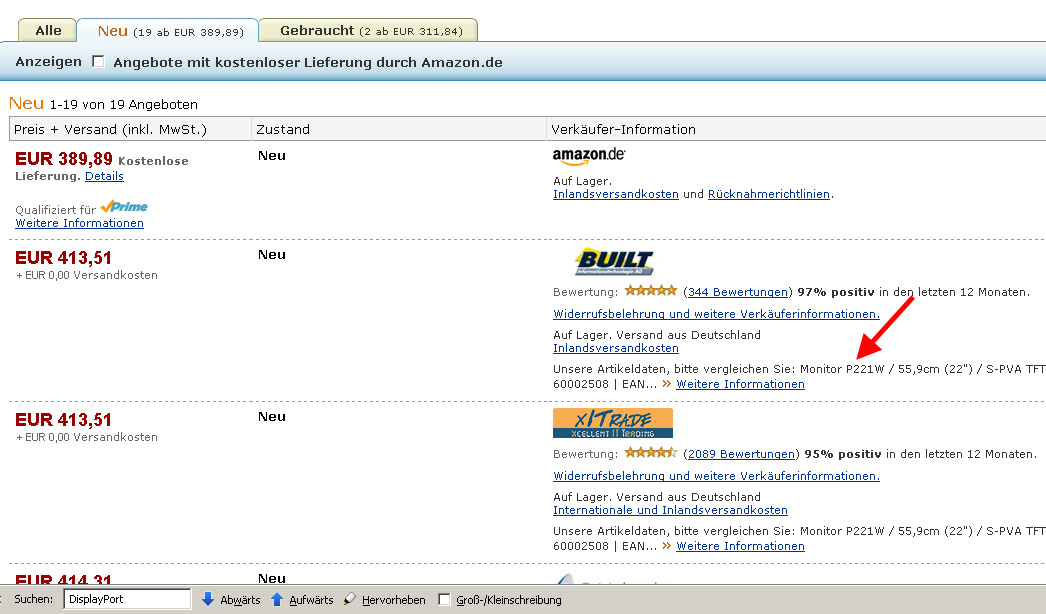The image size is (1046, 614).
Task: Click the star rating for xITRADE seller
Action: [x=650, y=453]
